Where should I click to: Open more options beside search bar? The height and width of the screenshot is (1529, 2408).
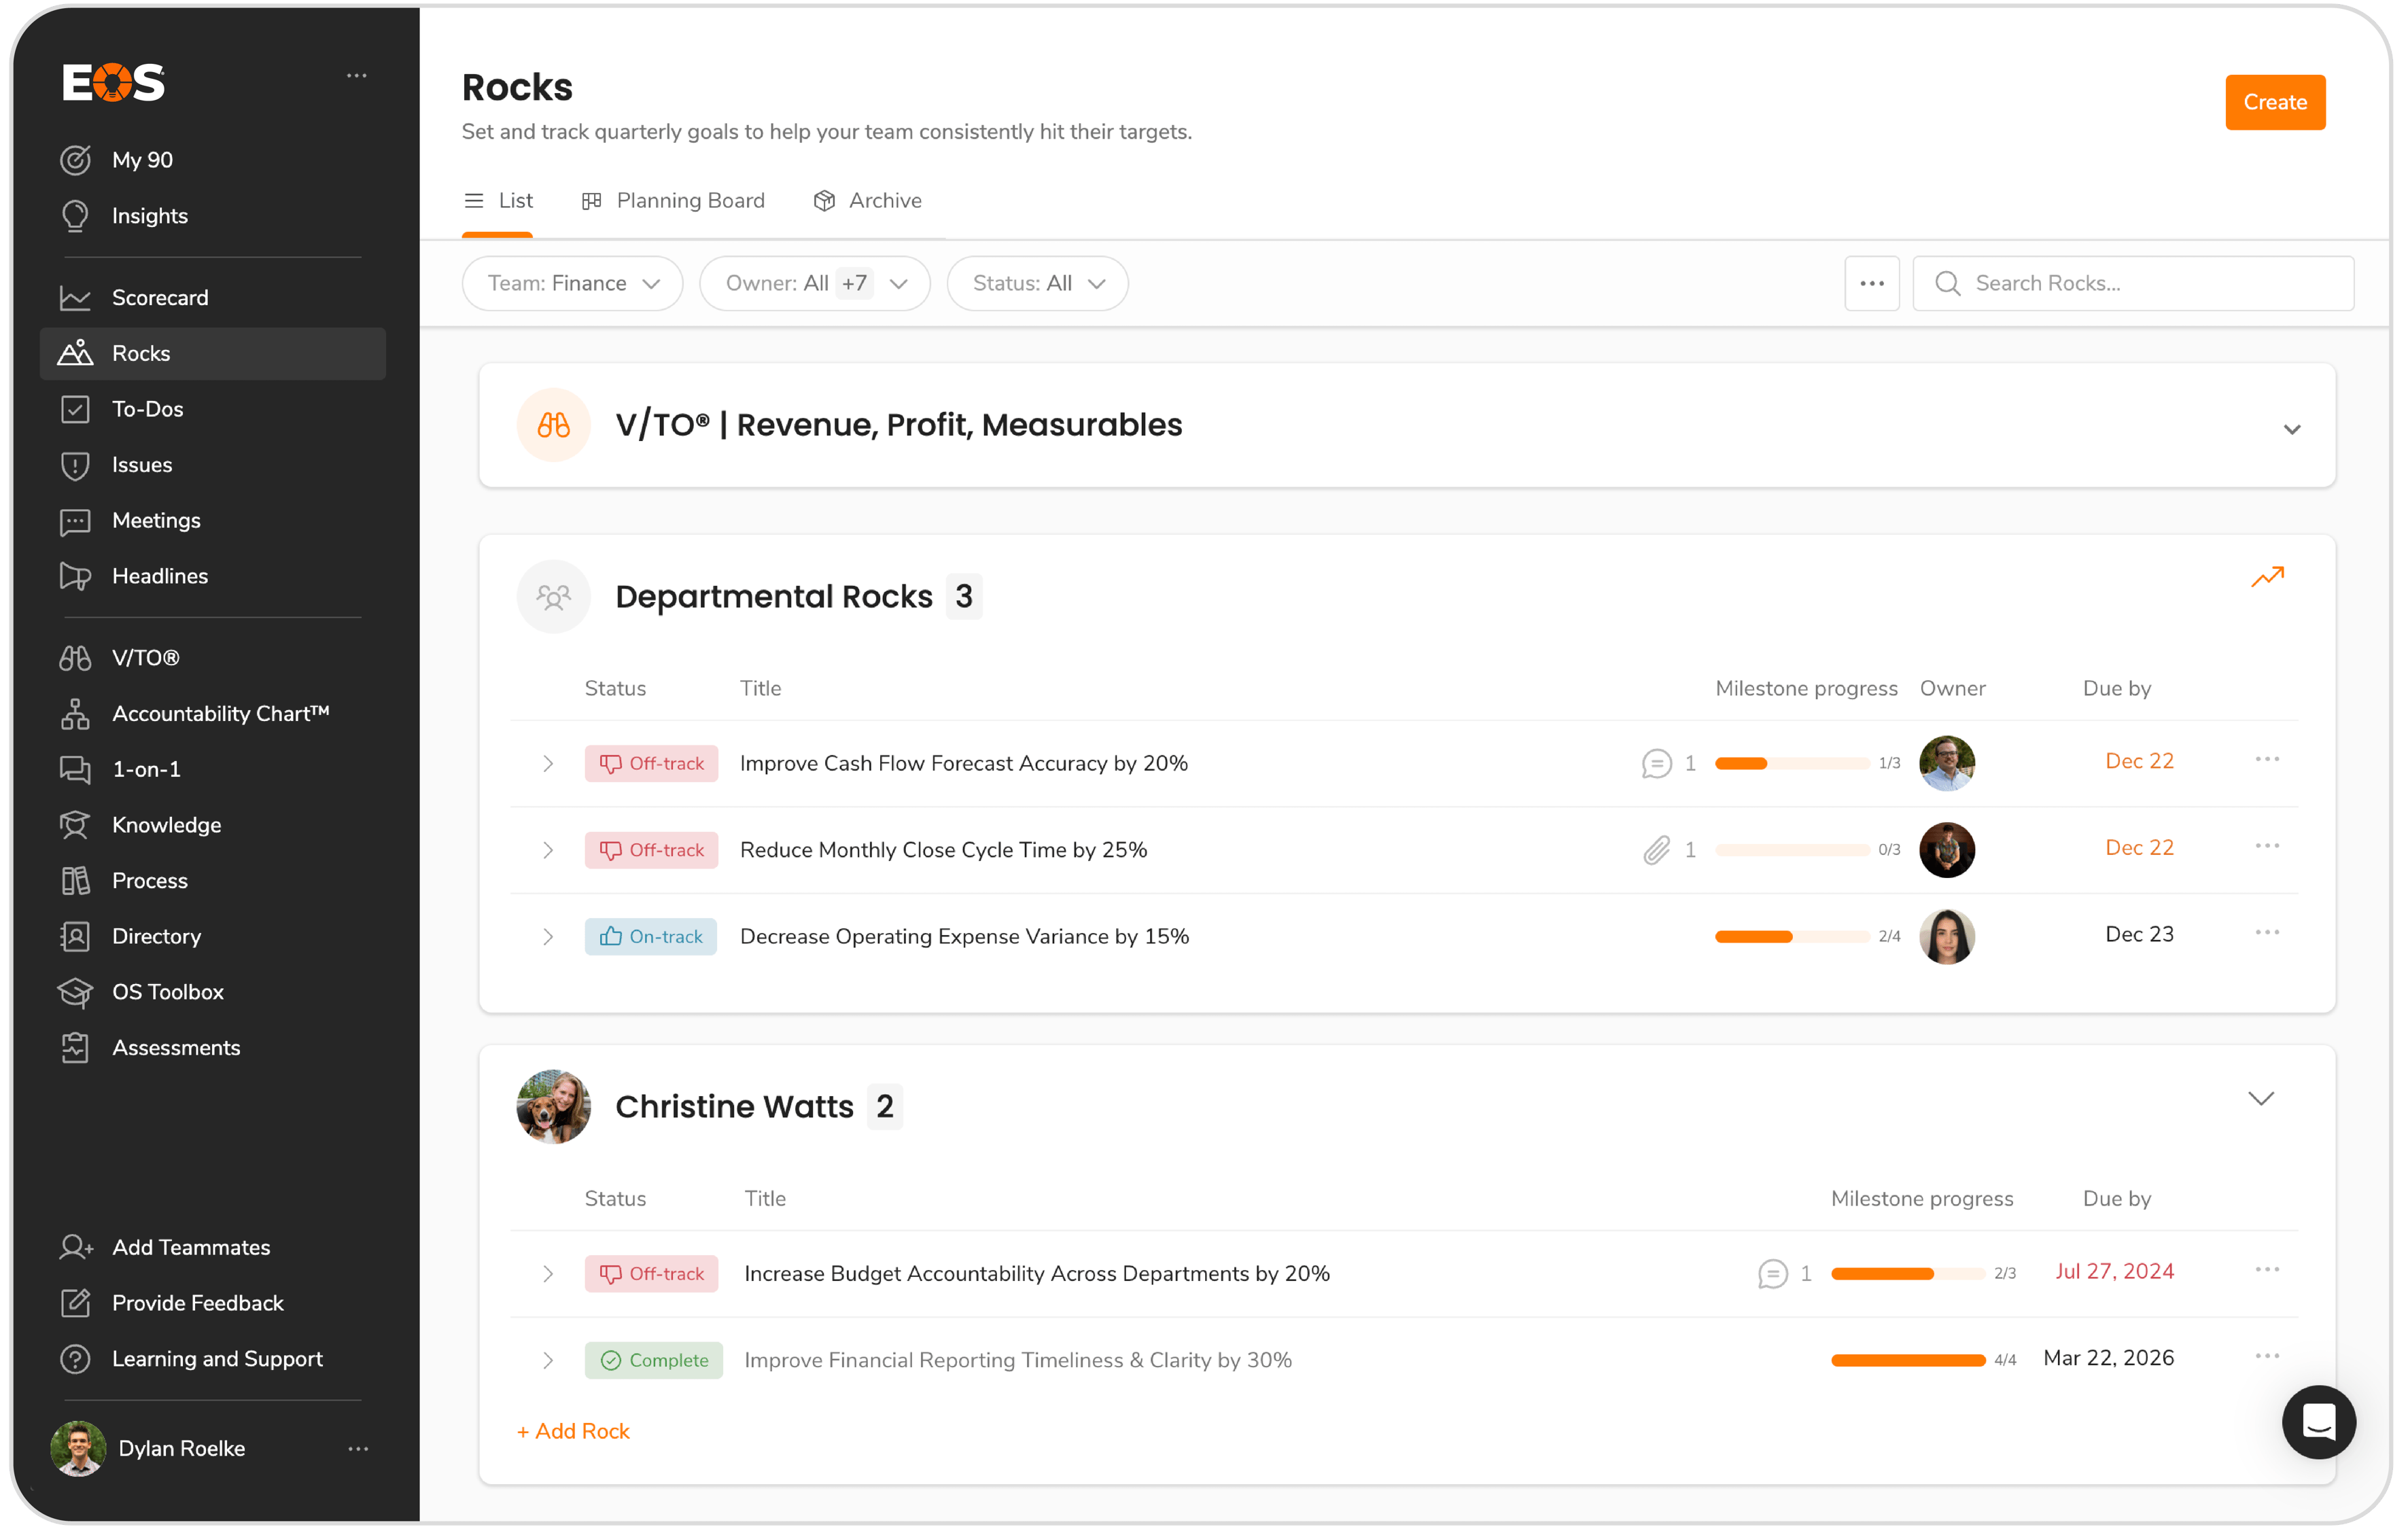click(x=1872, y=284)
